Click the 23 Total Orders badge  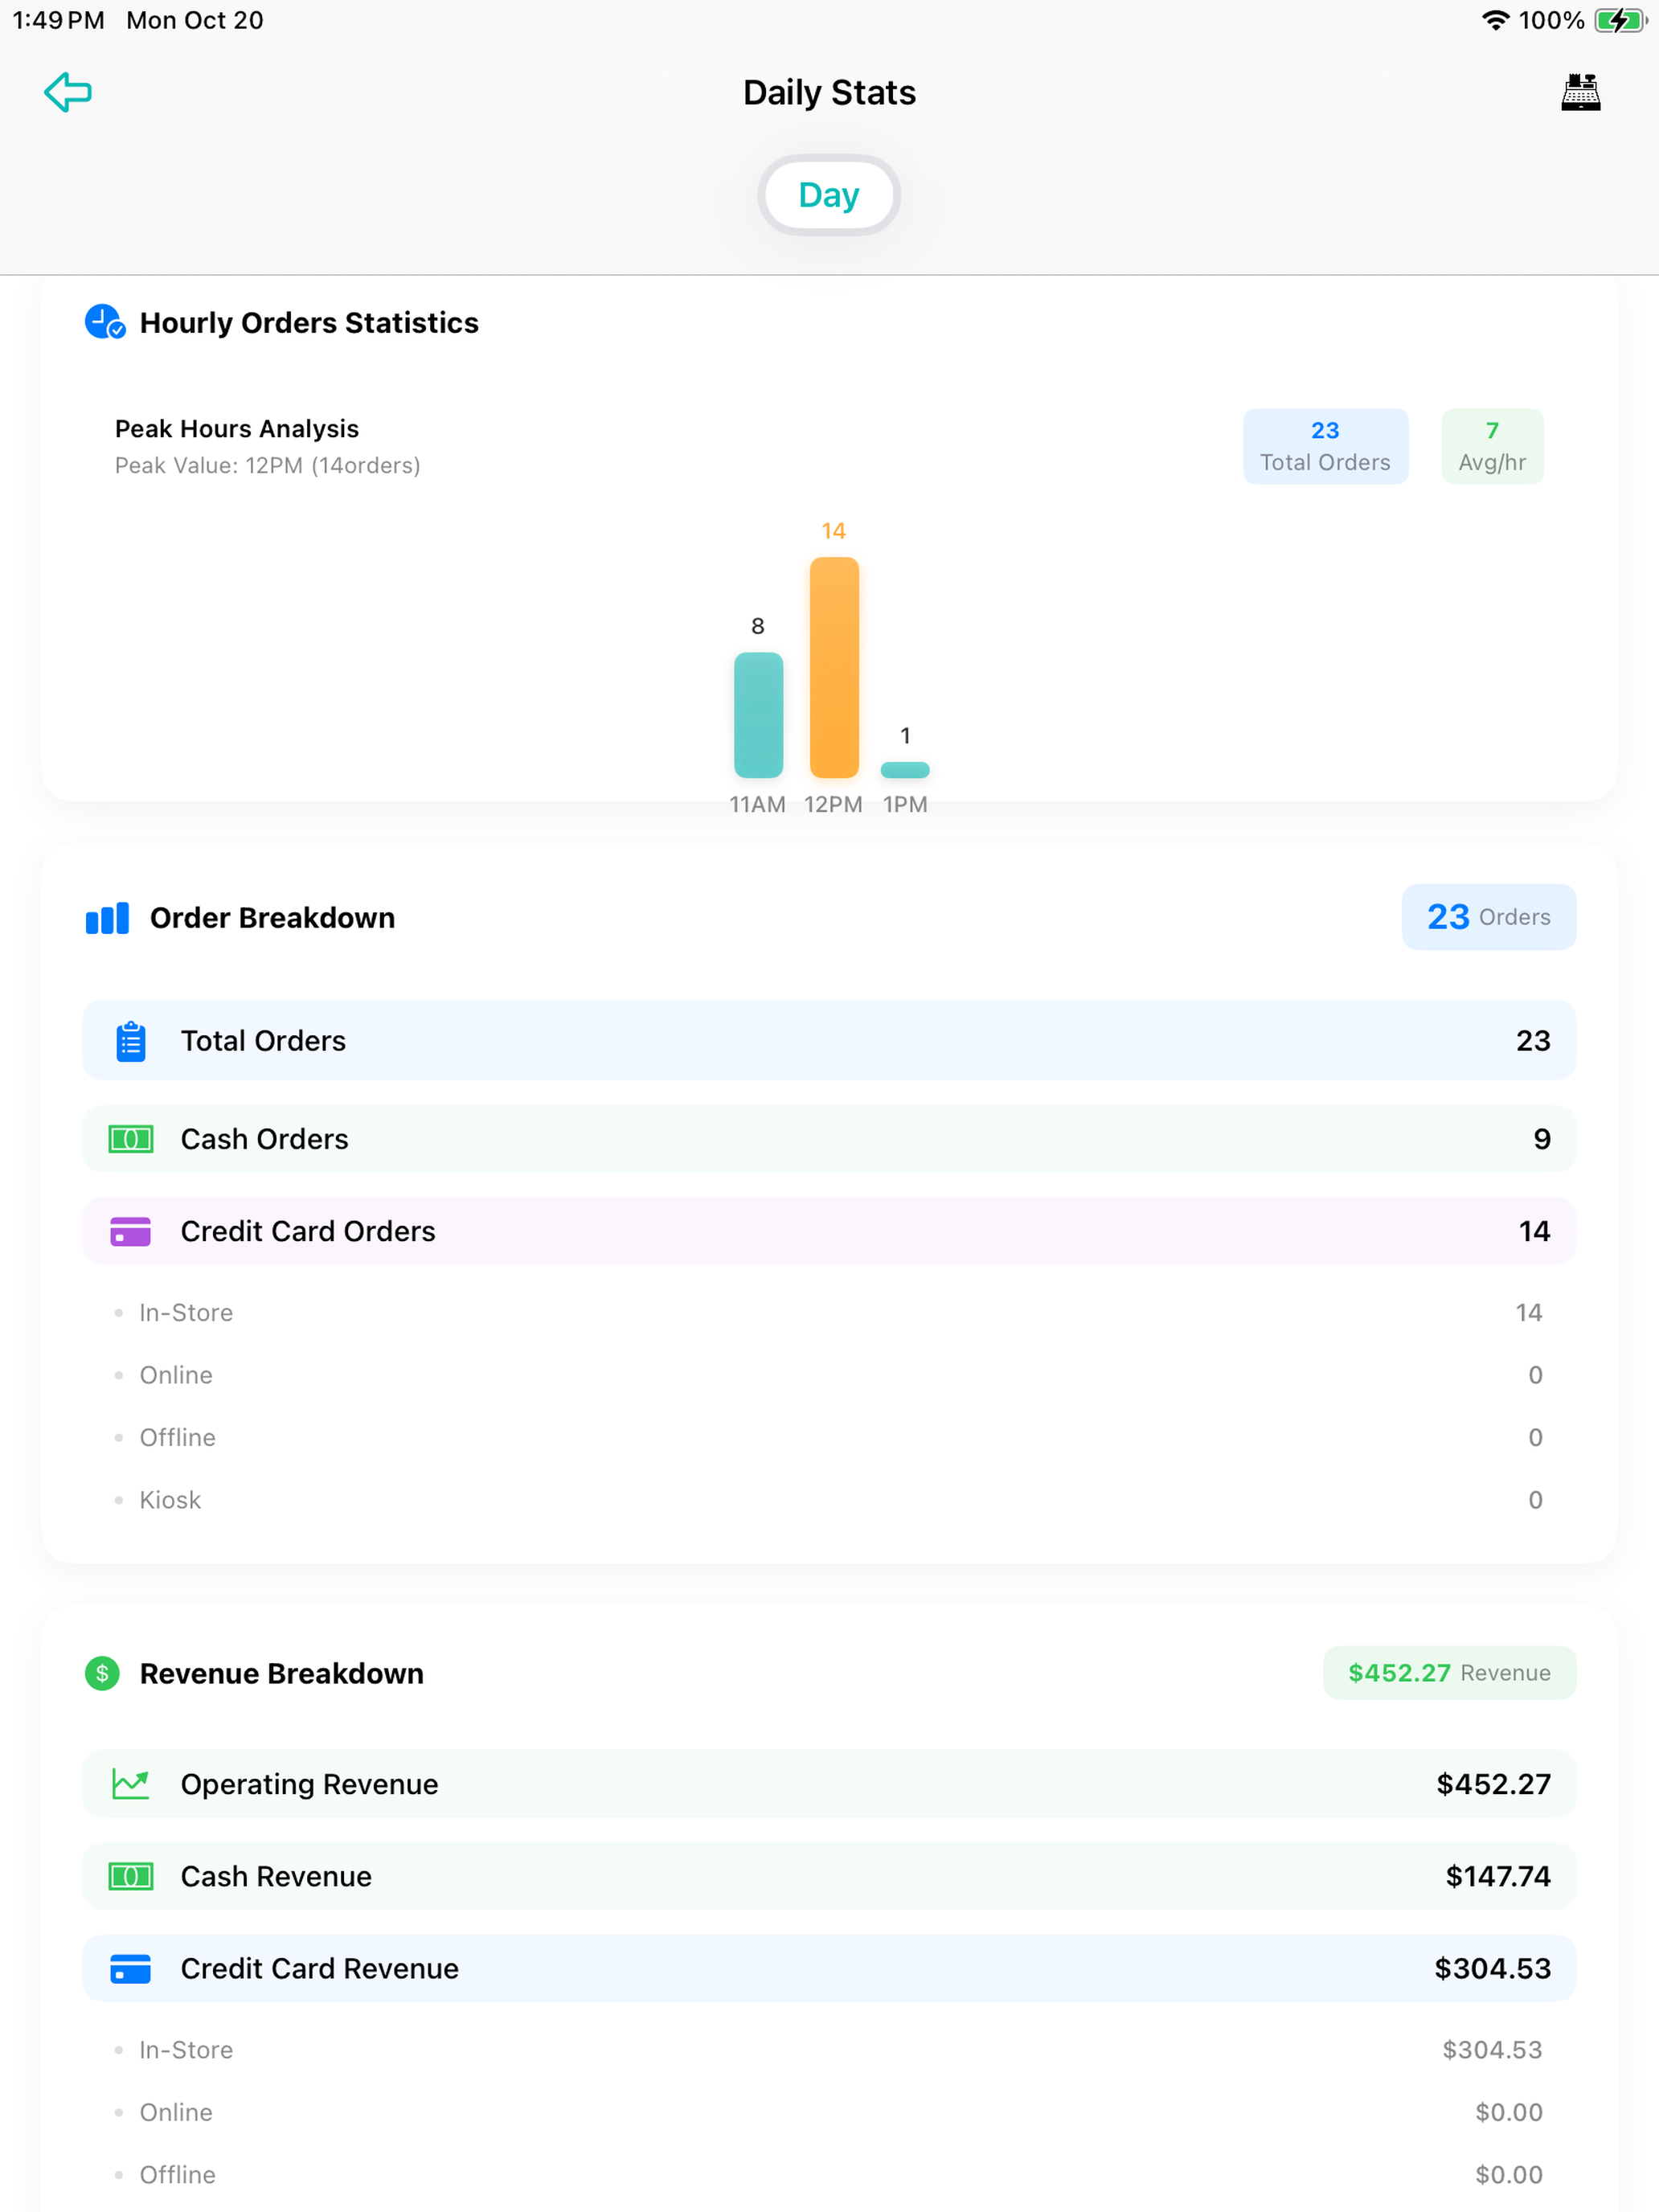tap(1325, 446)
